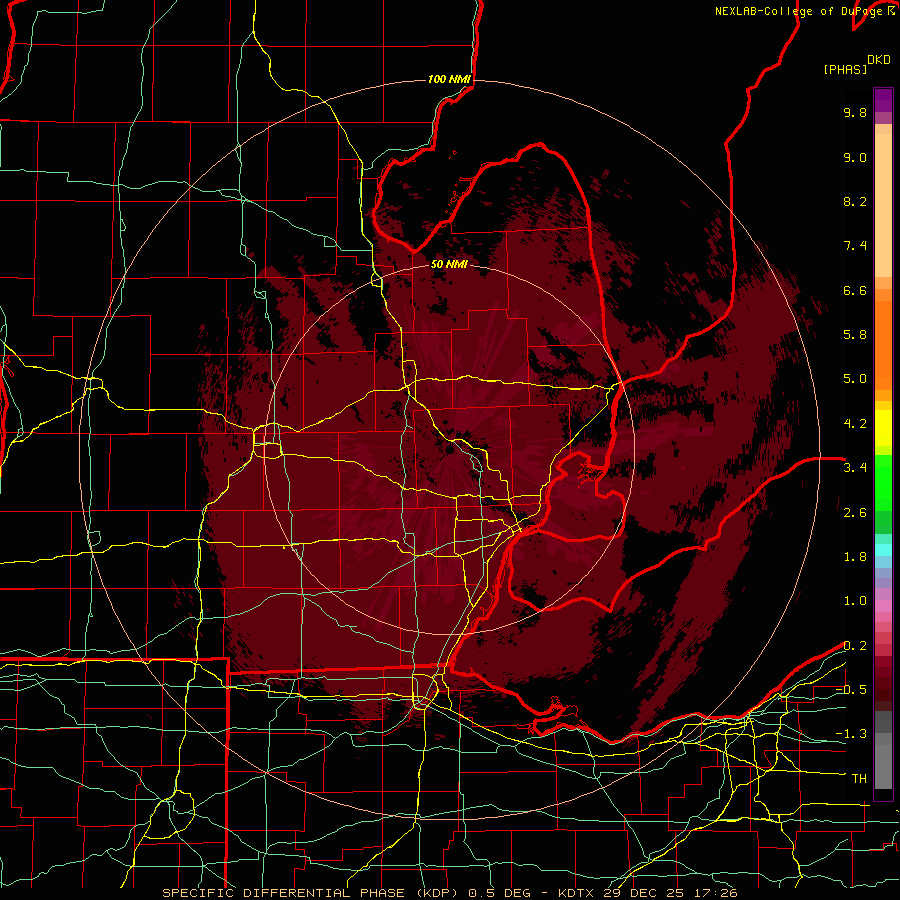Click the [PHAS] legend unit label
900x900 pixels.
pyautogui.click(x=845, y=70)
